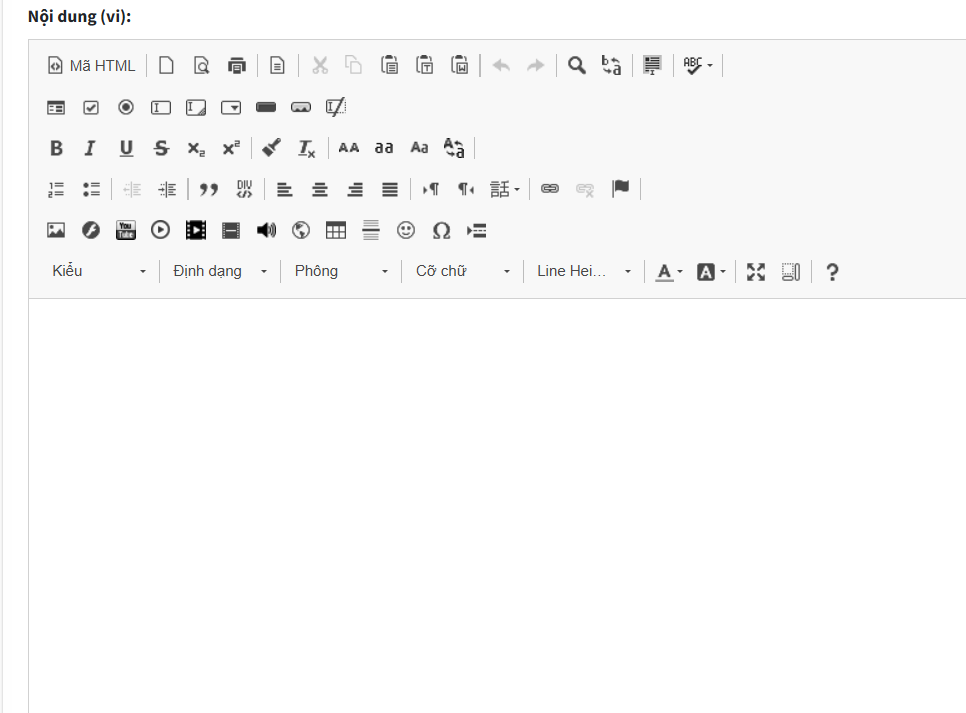
Task: Open the Replace tool
Action: [612, 65]
